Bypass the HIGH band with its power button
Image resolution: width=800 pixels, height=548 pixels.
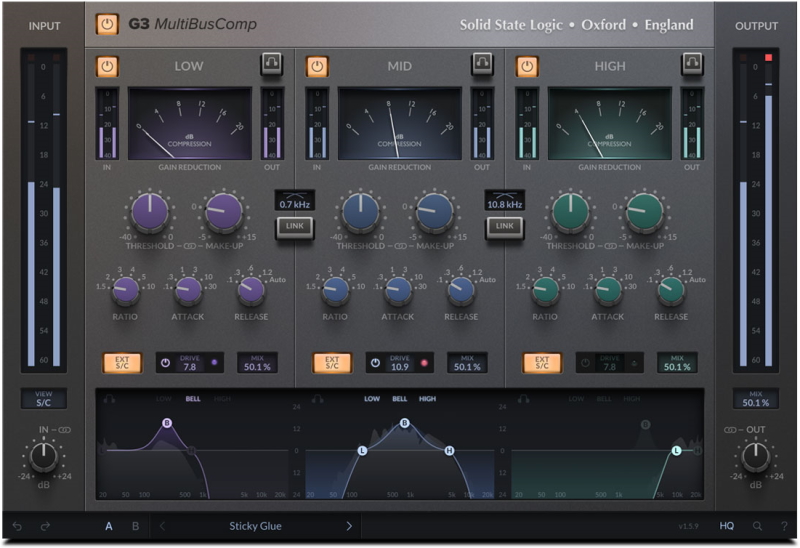tap(527, 66)
